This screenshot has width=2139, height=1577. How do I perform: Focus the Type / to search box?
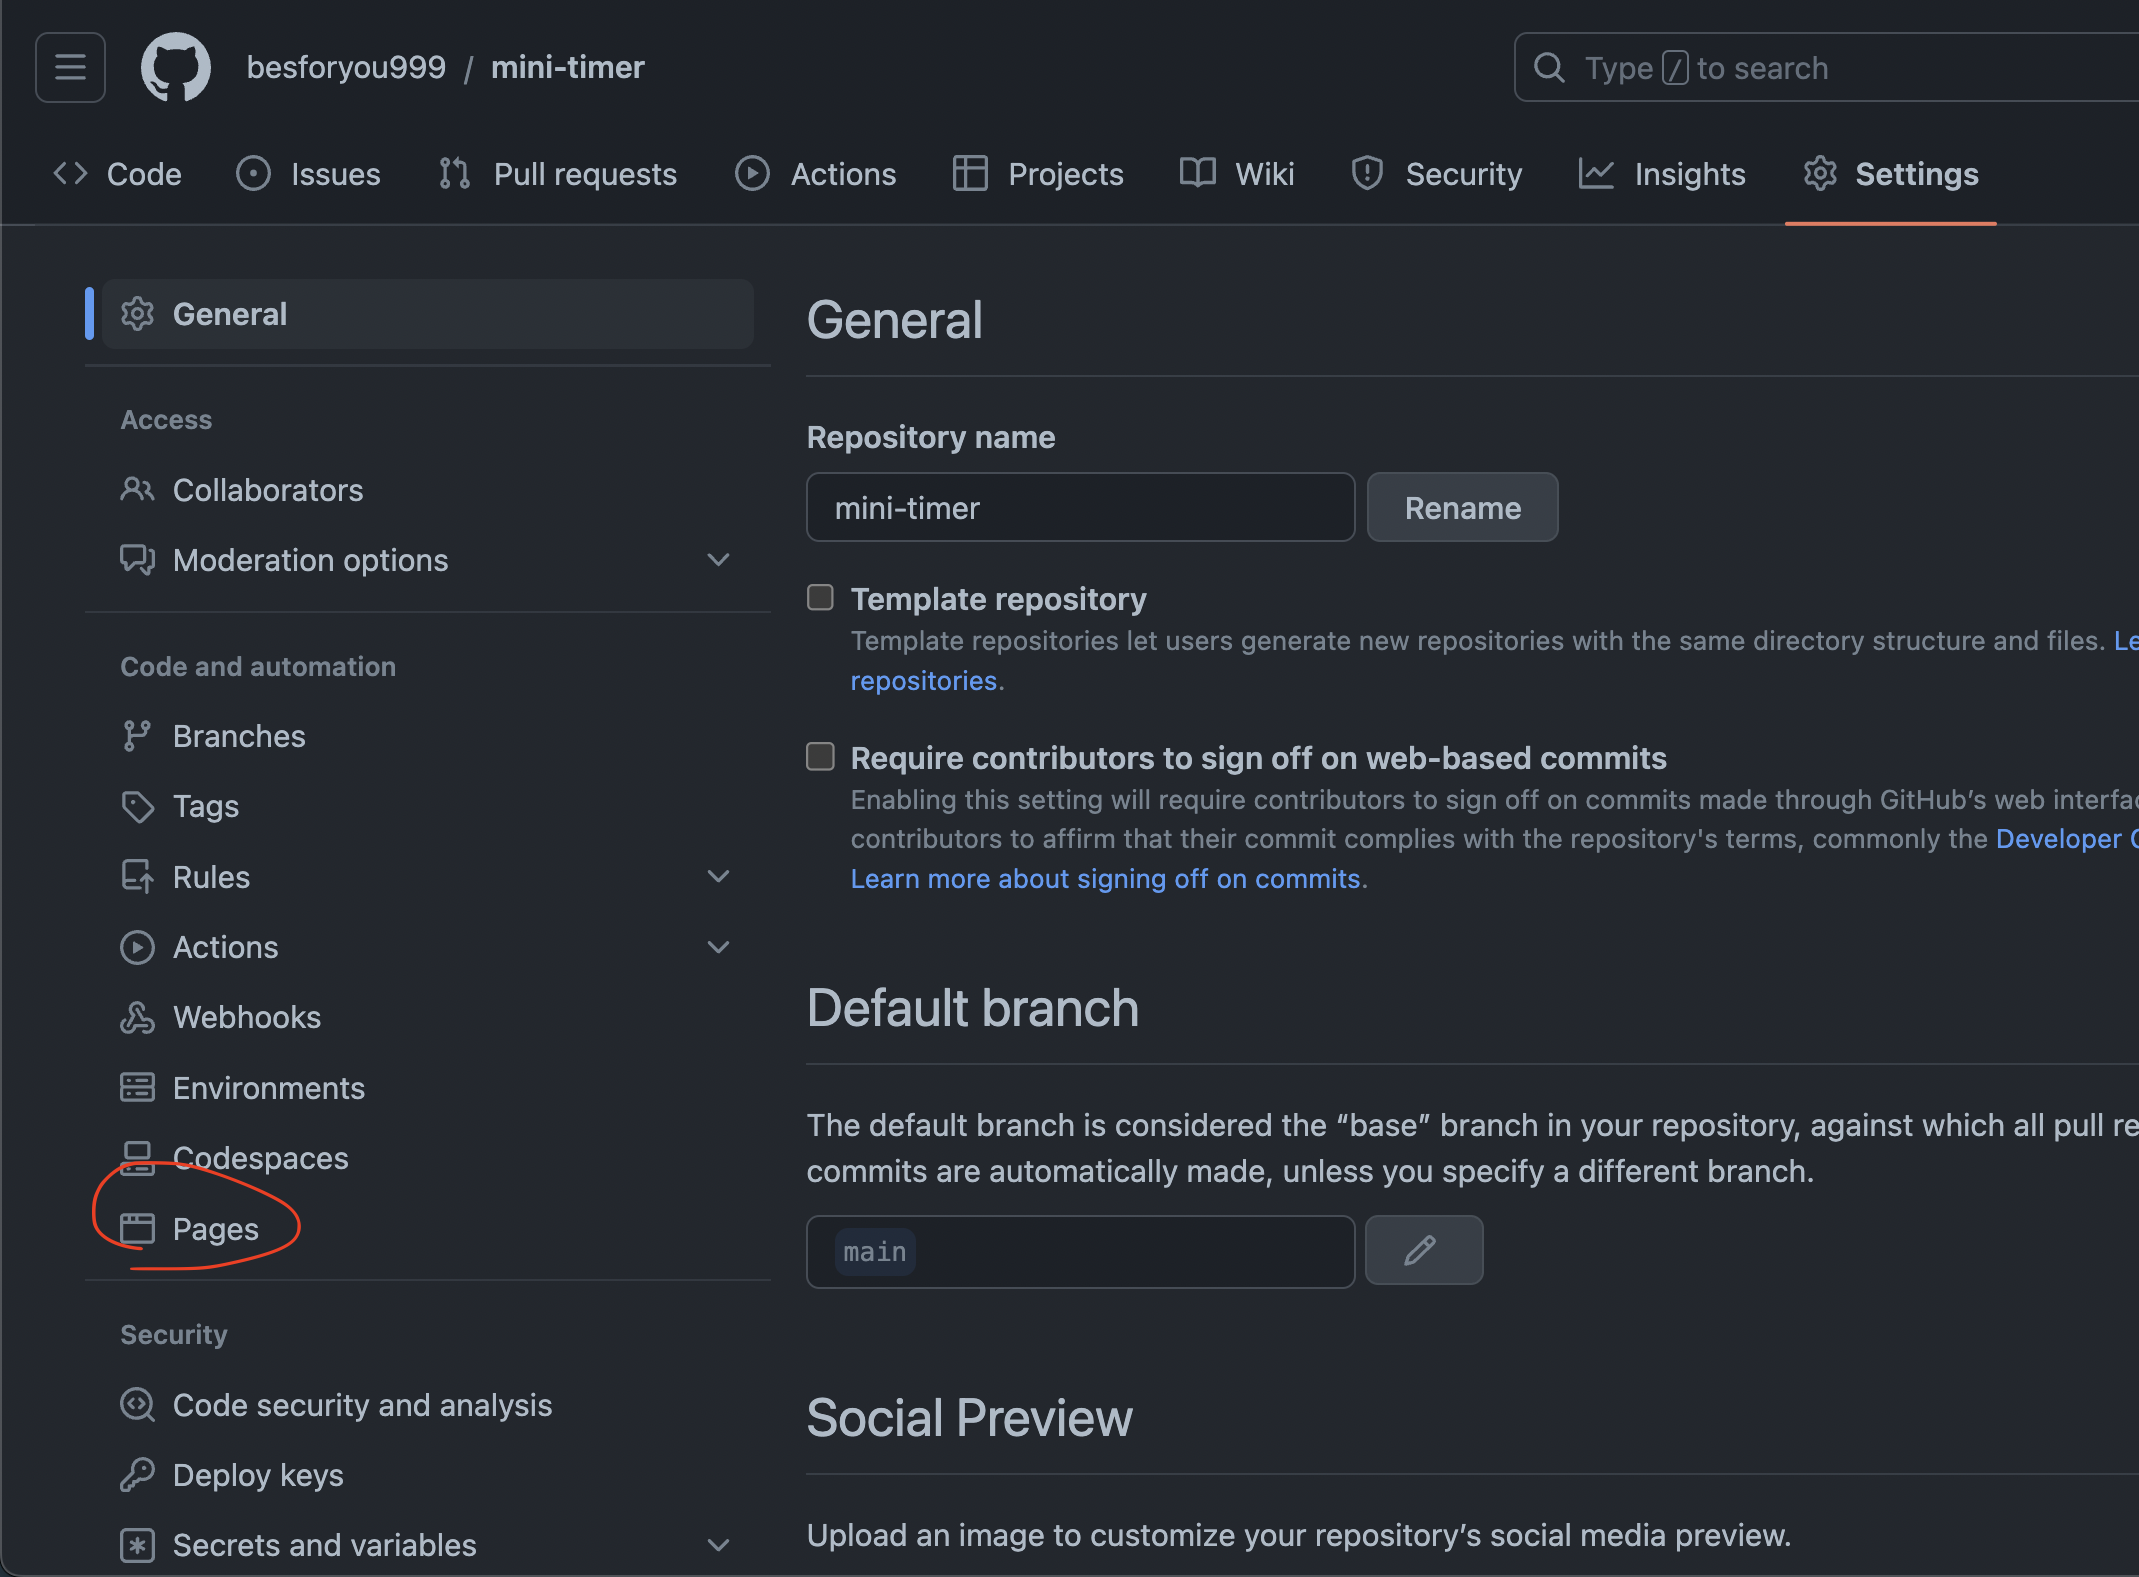click(1827, 67)
